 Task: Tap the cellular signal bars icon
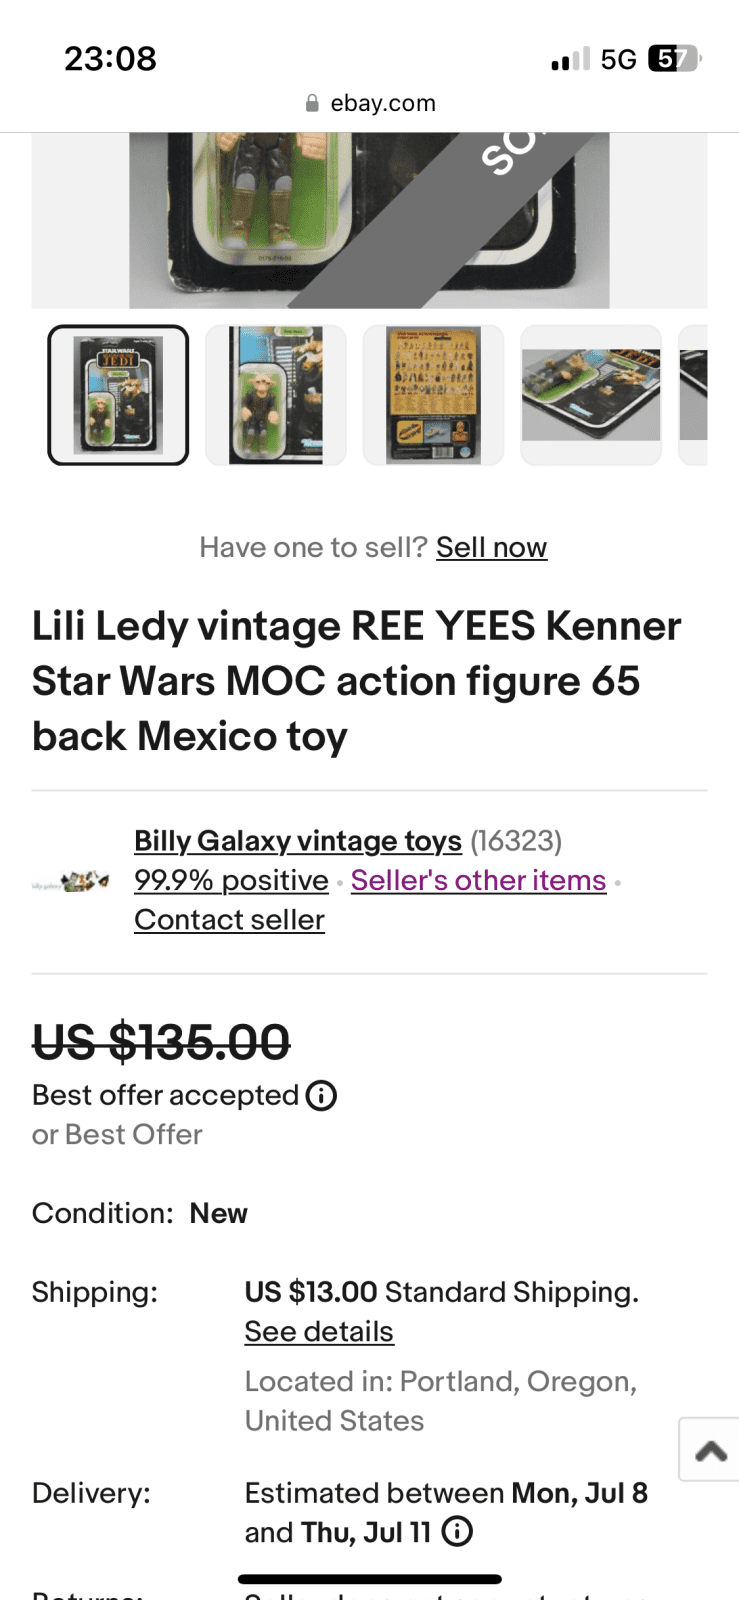(570, 60)
